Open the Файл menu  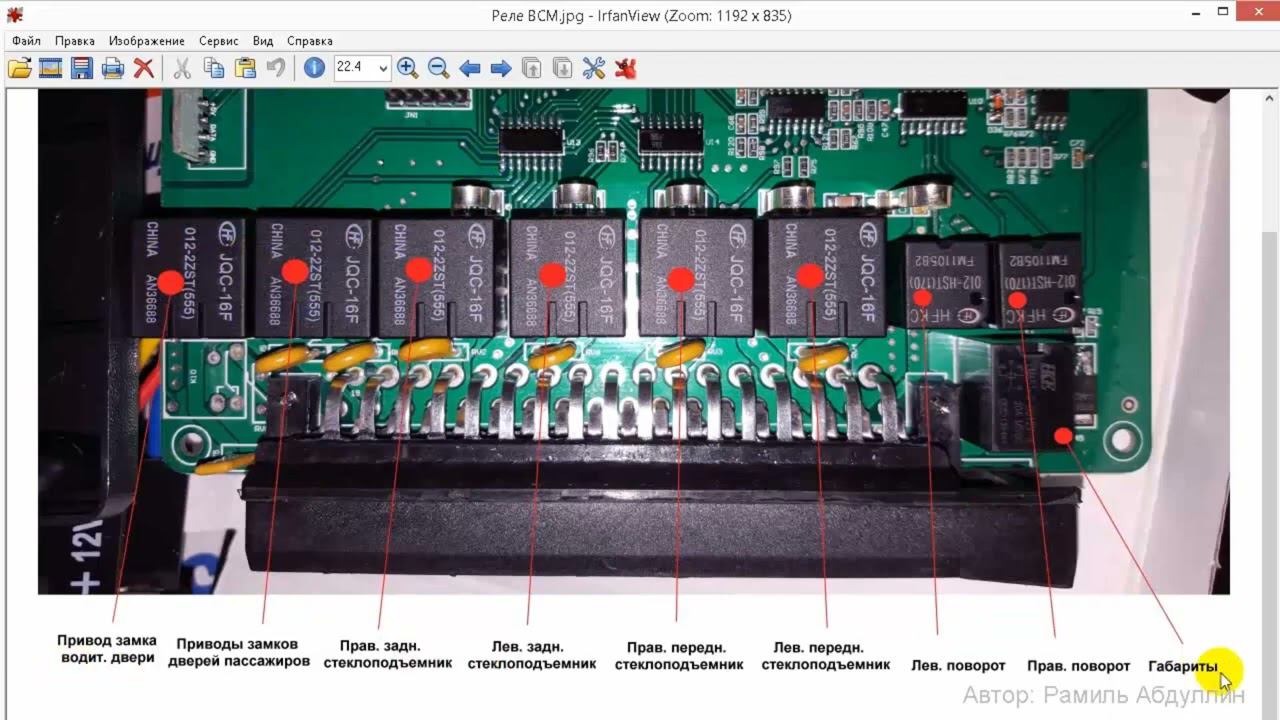(27, 41)
